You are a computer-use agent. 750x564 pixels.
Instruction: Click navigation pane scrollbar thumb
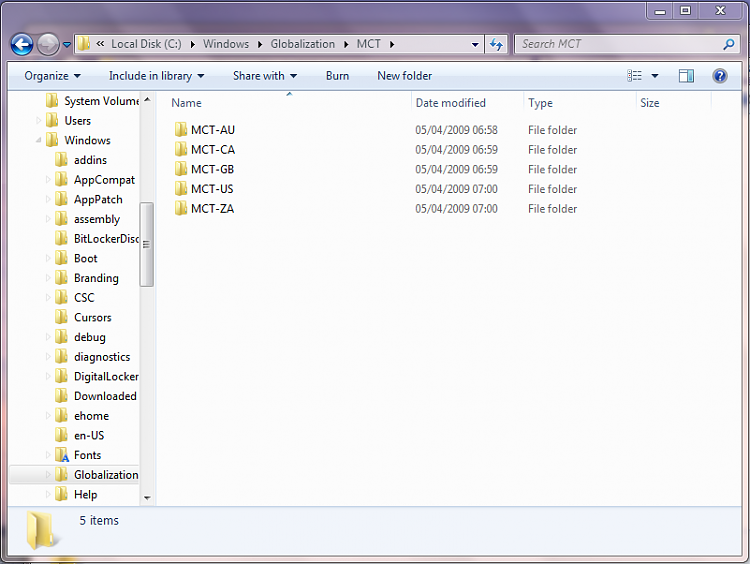(146, 244)
